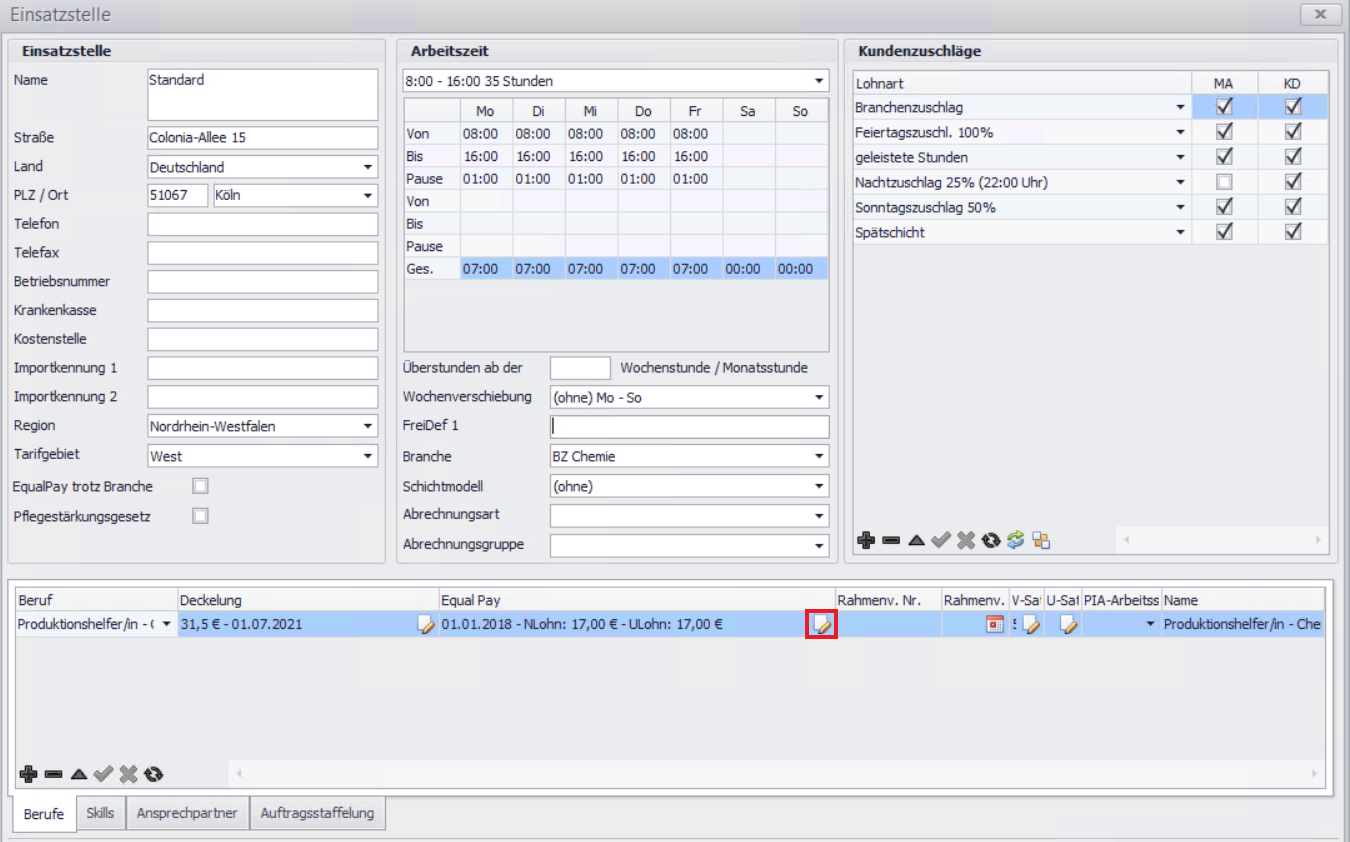Edit U-Satz via pencil note icon
Screen dimensions: 1350x842
1068,624
